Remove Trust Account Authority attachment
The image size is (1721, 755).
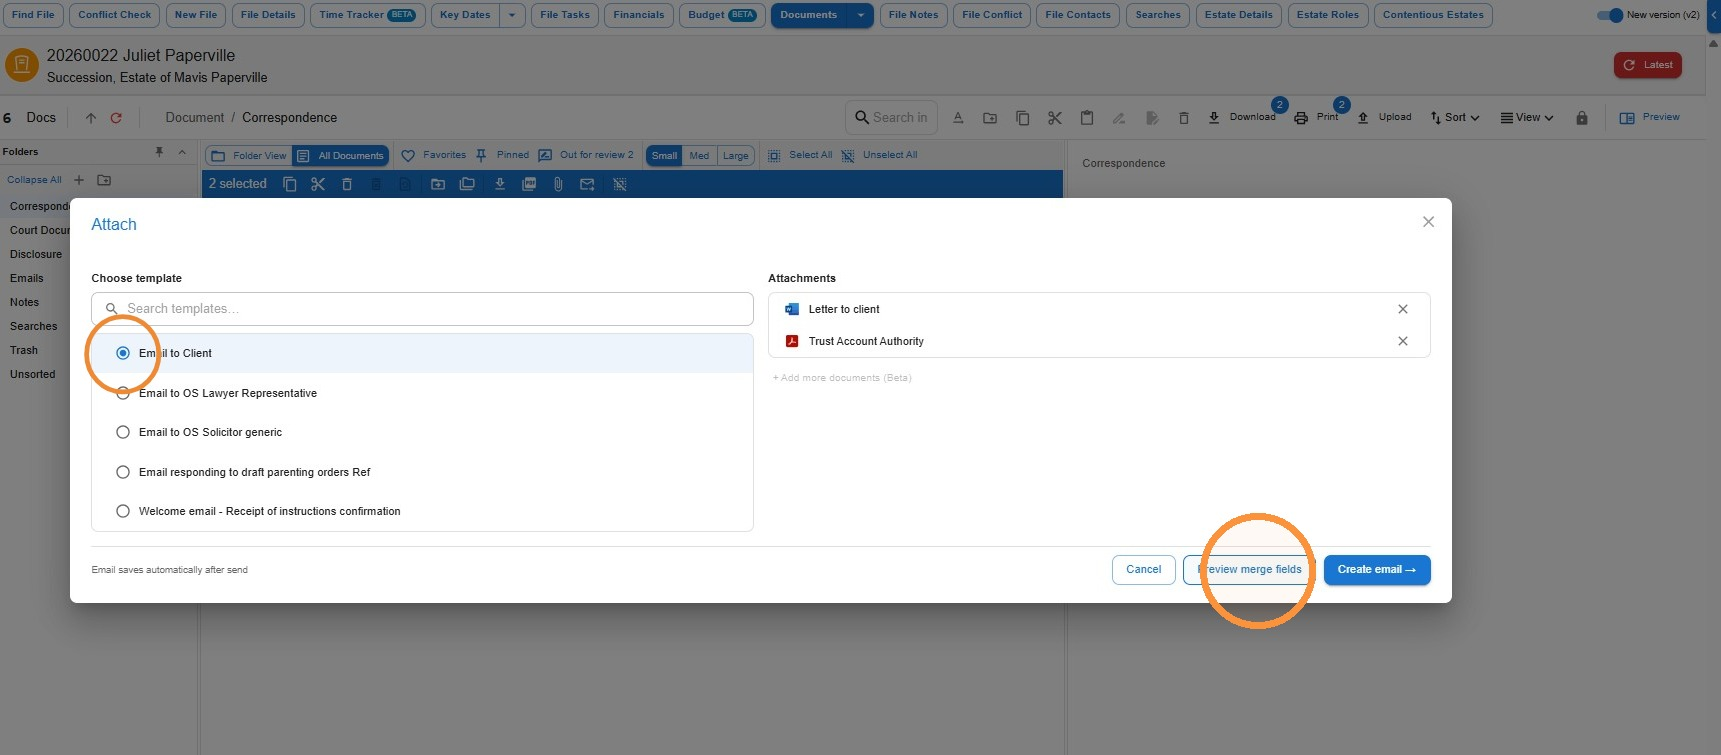coord(1403,341)
